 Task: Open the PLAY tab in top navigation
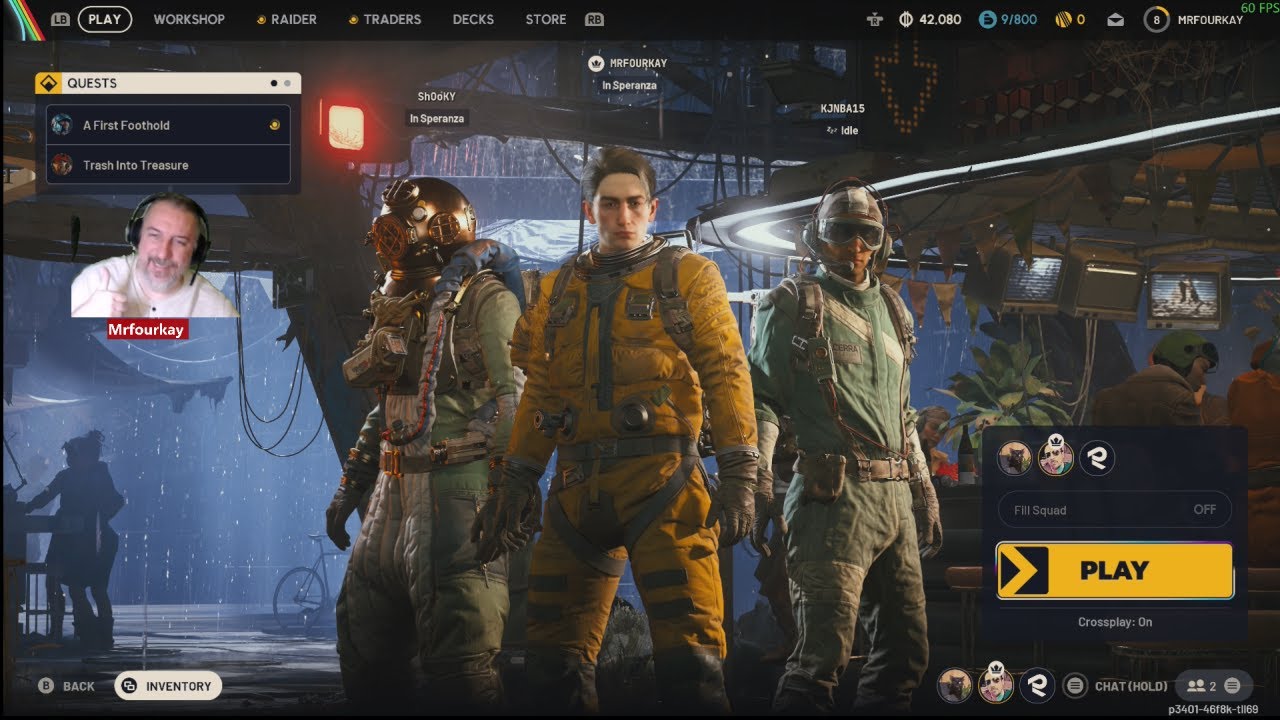104,19
